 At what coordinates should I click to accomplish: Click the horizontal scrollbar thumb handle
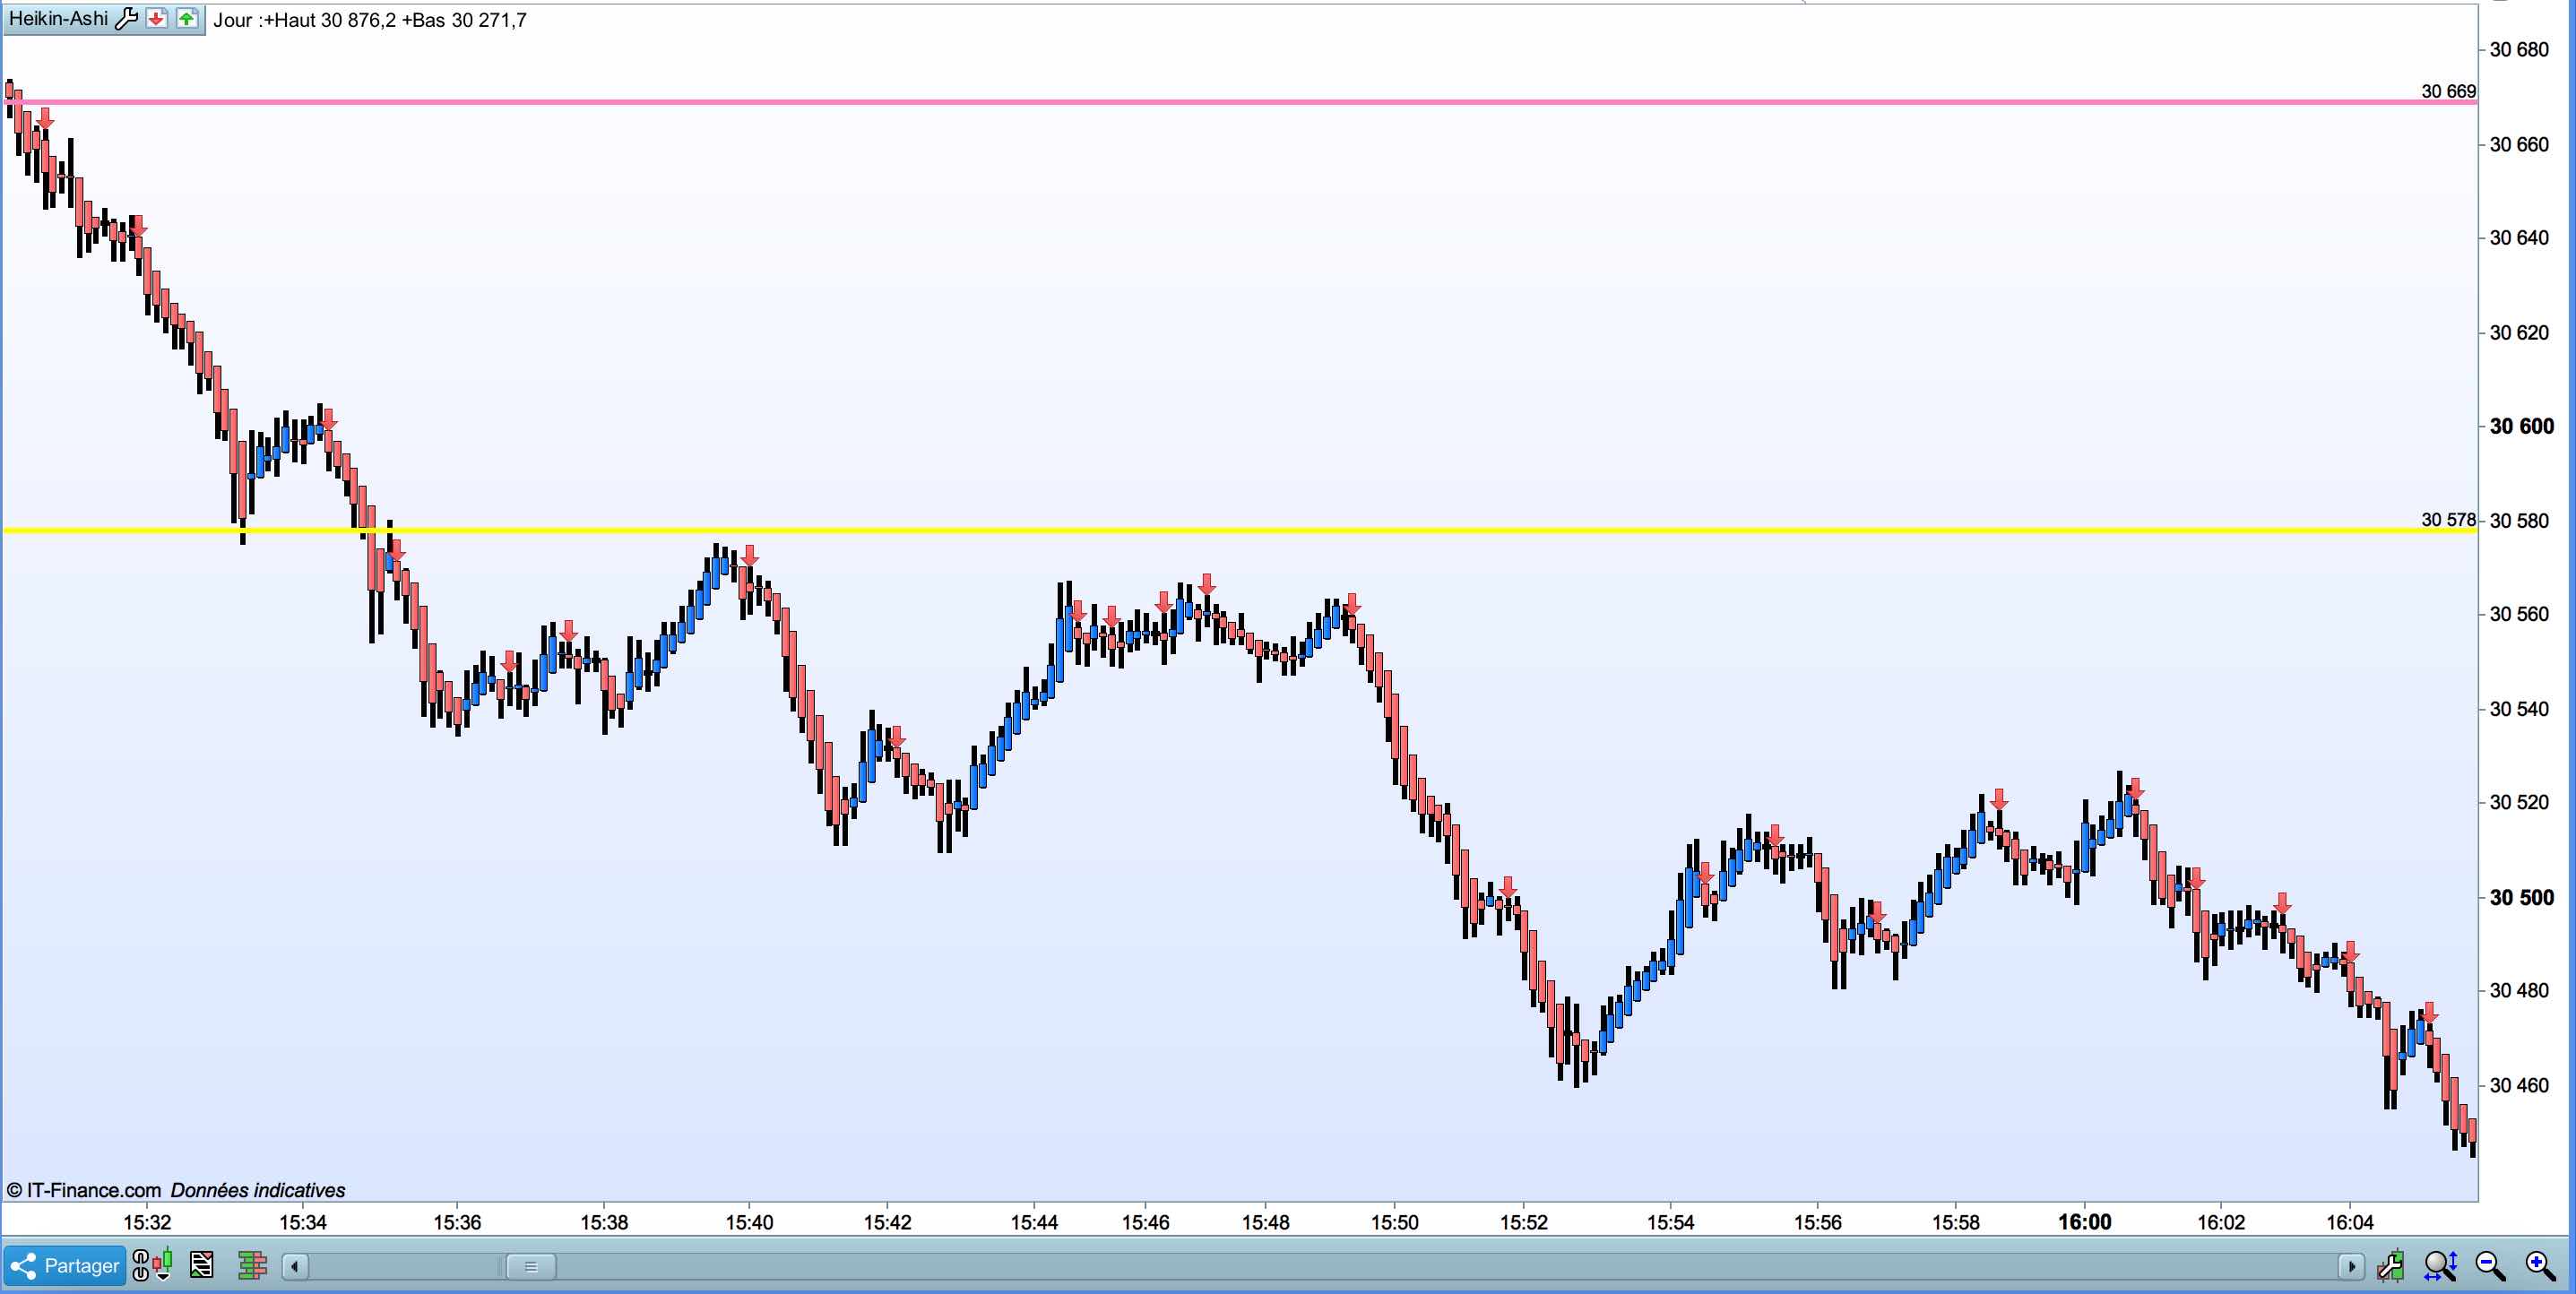(x=531, y=1267)
